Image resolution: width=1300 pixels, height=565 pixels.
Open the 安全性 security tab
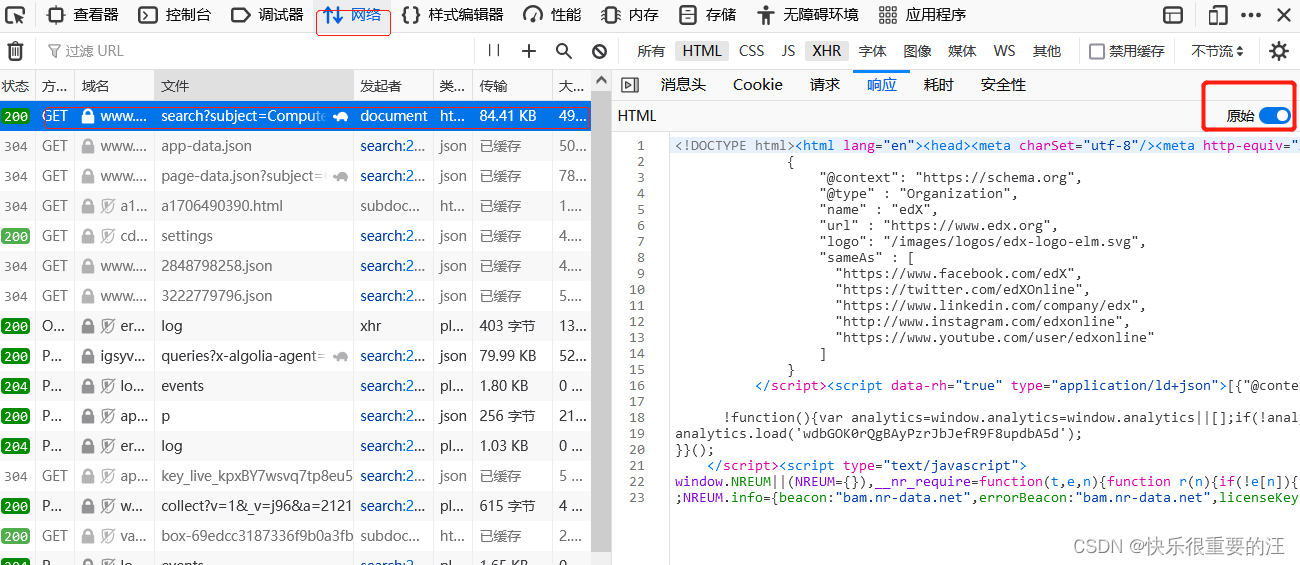point(1003,85)
